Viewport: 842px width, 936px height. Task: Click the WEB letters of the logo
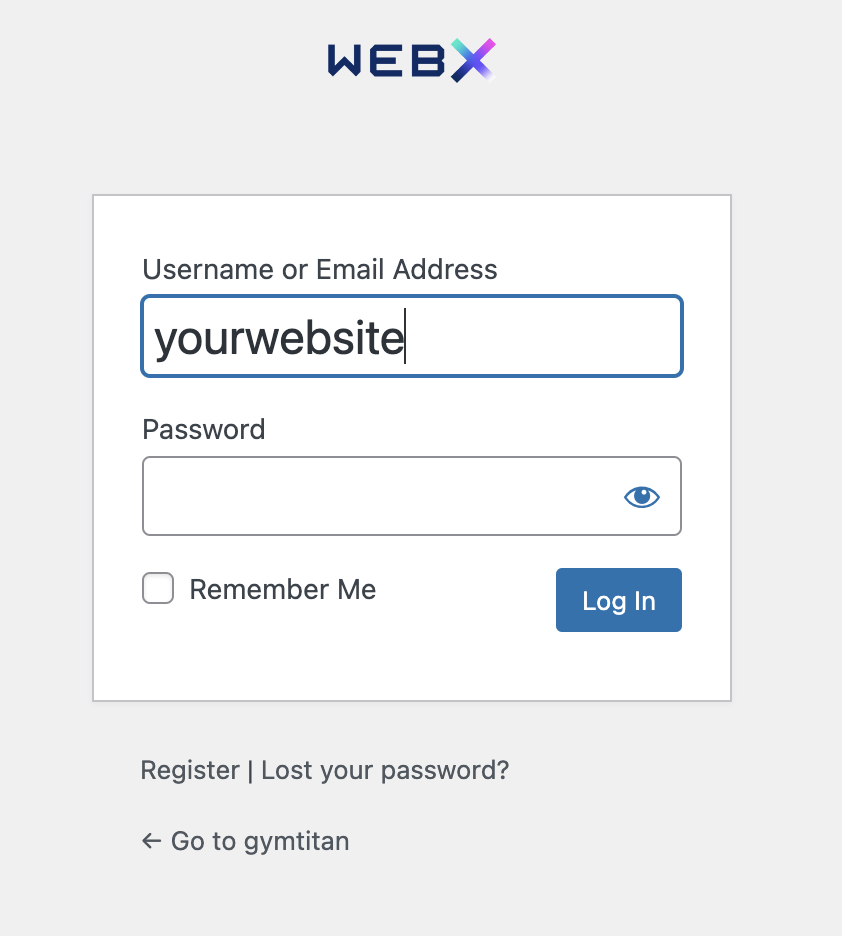point(387,61)
